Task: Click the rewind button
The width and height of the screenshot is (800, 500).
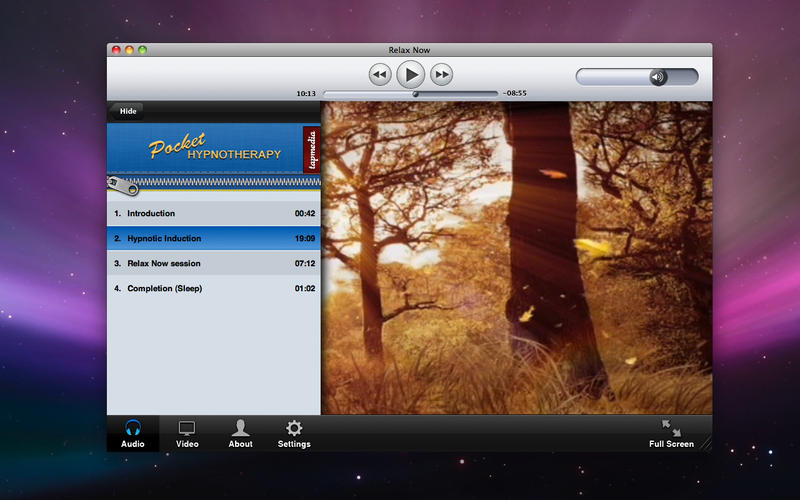Action: pos(379,74)
